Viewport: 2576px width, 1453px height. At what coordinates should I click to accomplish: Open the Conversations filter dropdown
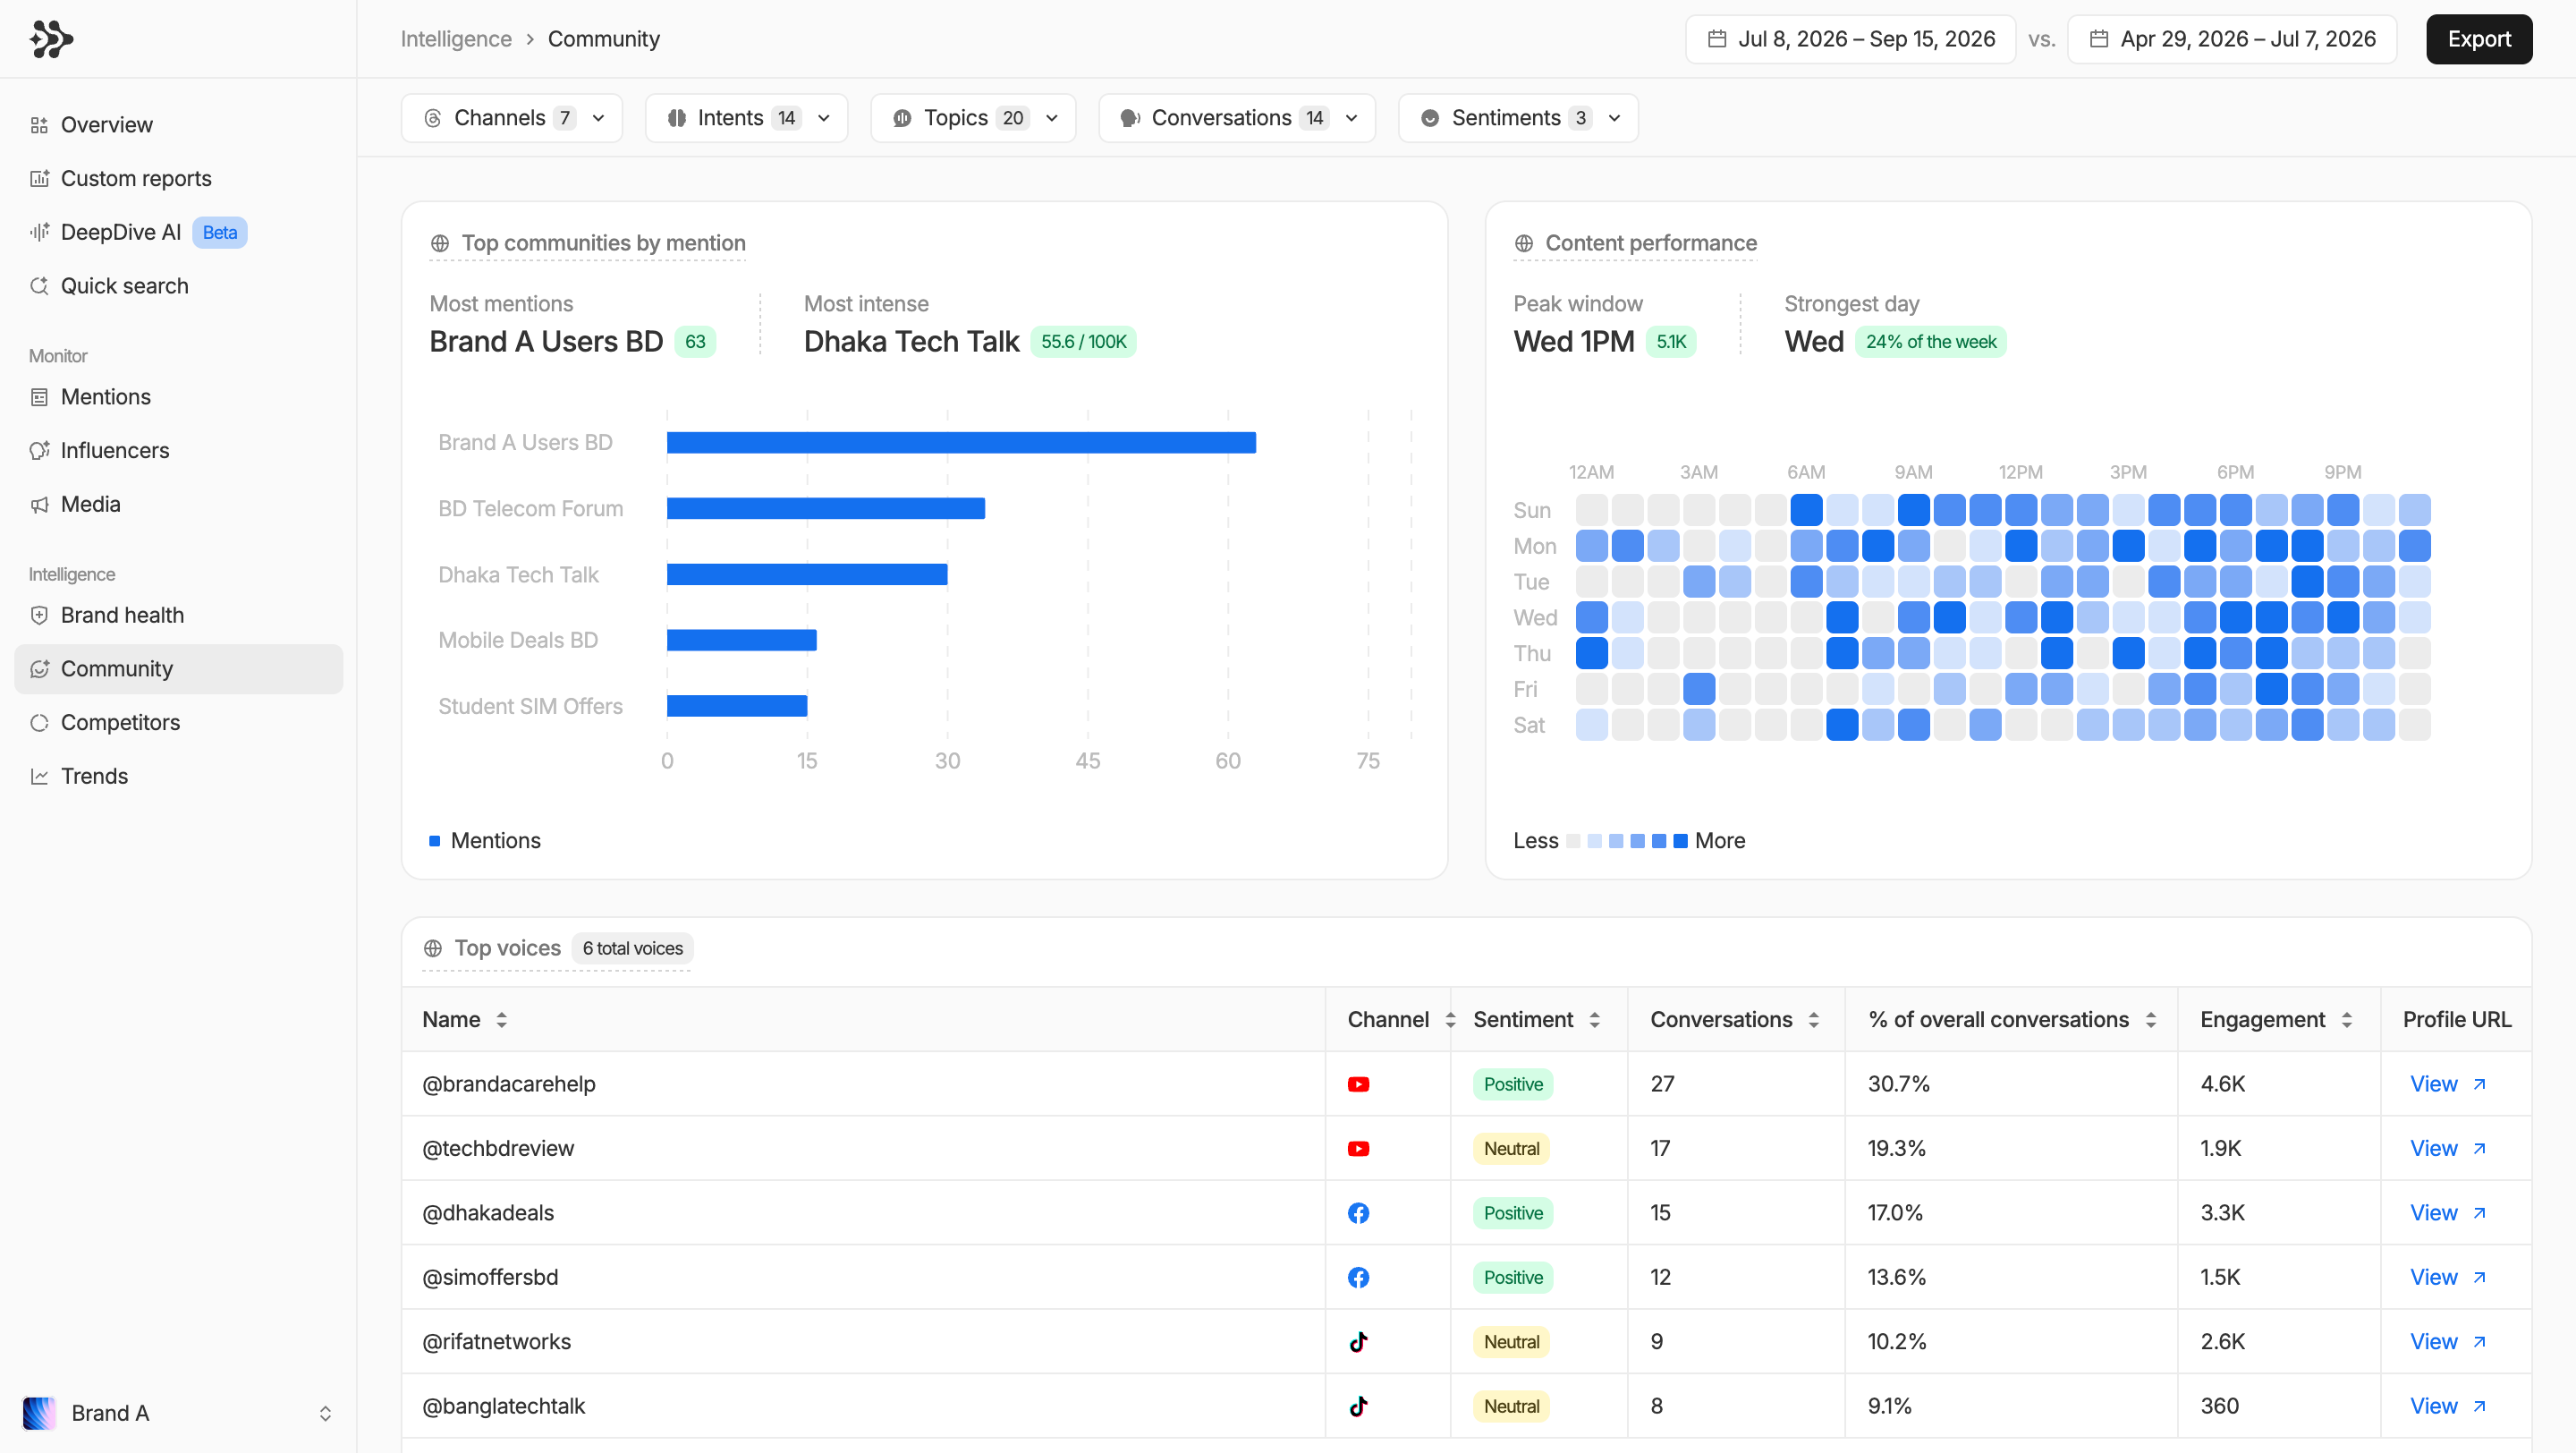coord(1237,118)
